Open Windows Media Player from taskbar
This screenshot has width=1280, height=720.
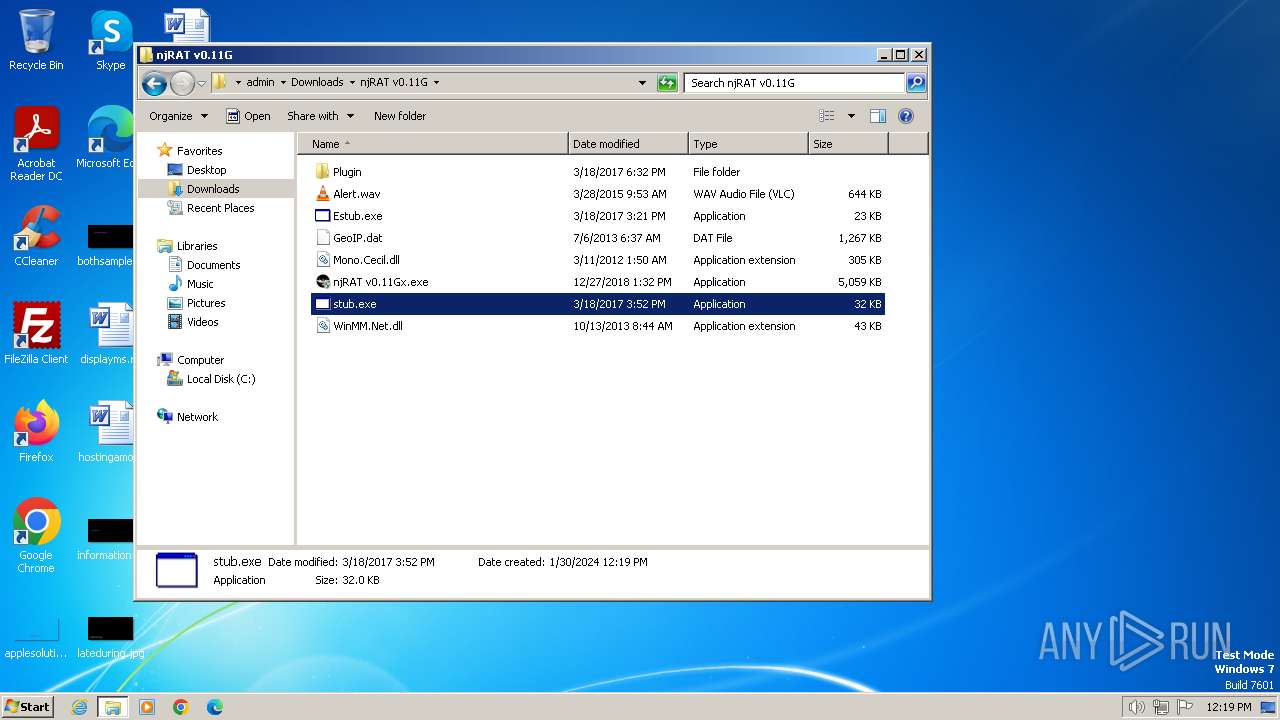coord(147,707)
